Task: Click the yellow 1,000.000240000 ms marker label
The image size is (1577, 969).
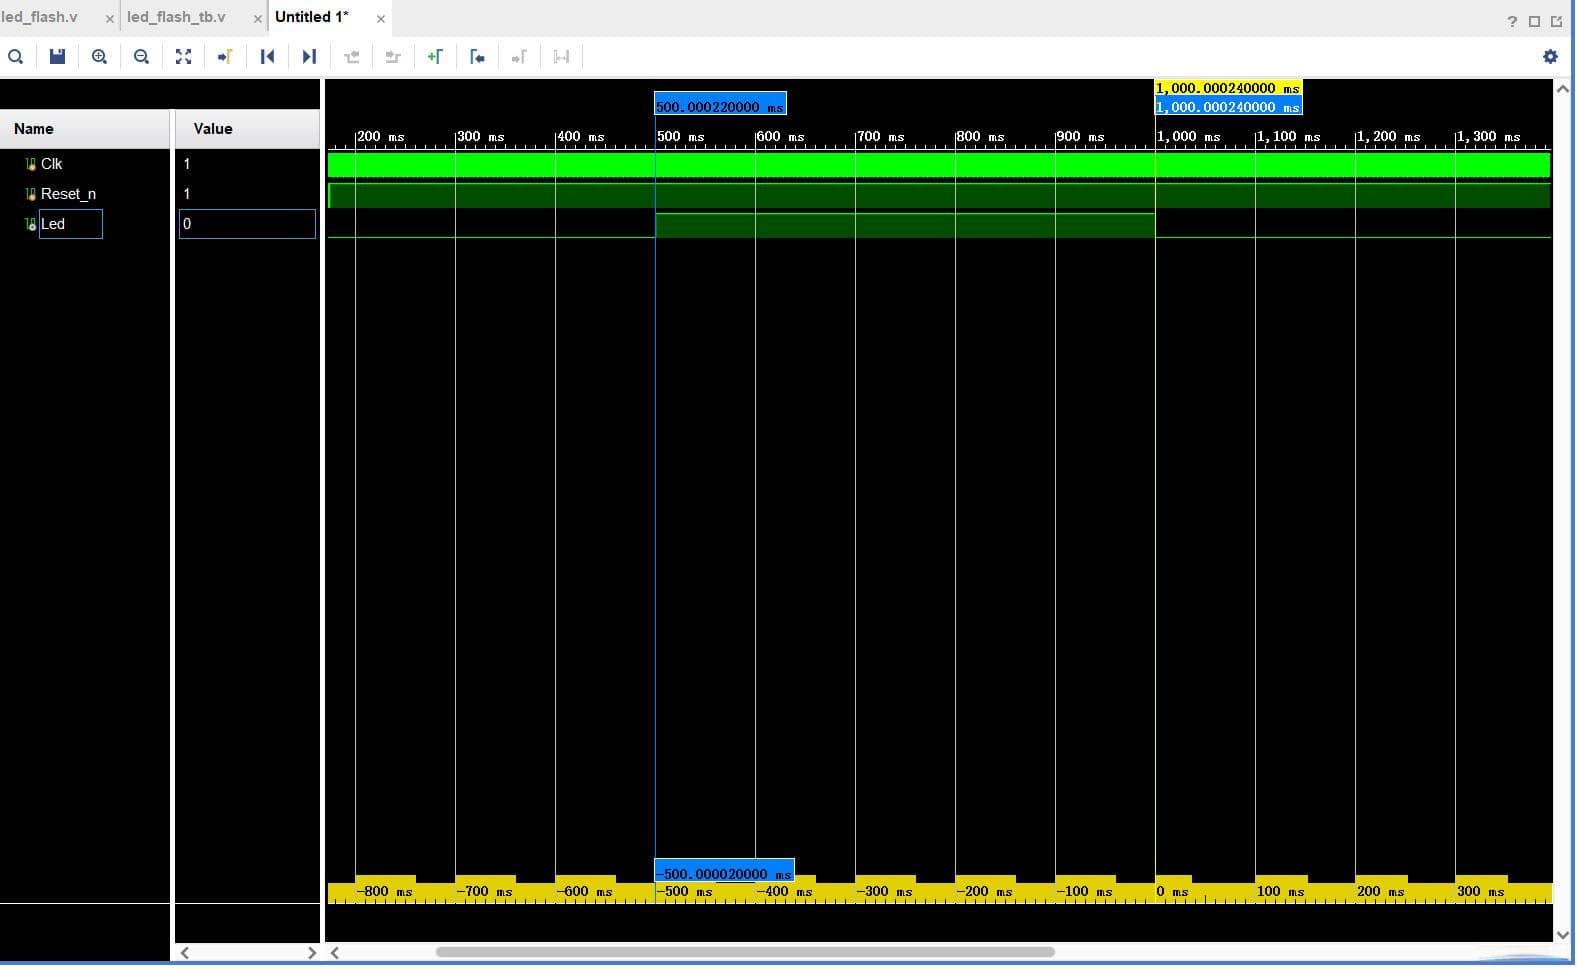Action: tap(1228, 88)
